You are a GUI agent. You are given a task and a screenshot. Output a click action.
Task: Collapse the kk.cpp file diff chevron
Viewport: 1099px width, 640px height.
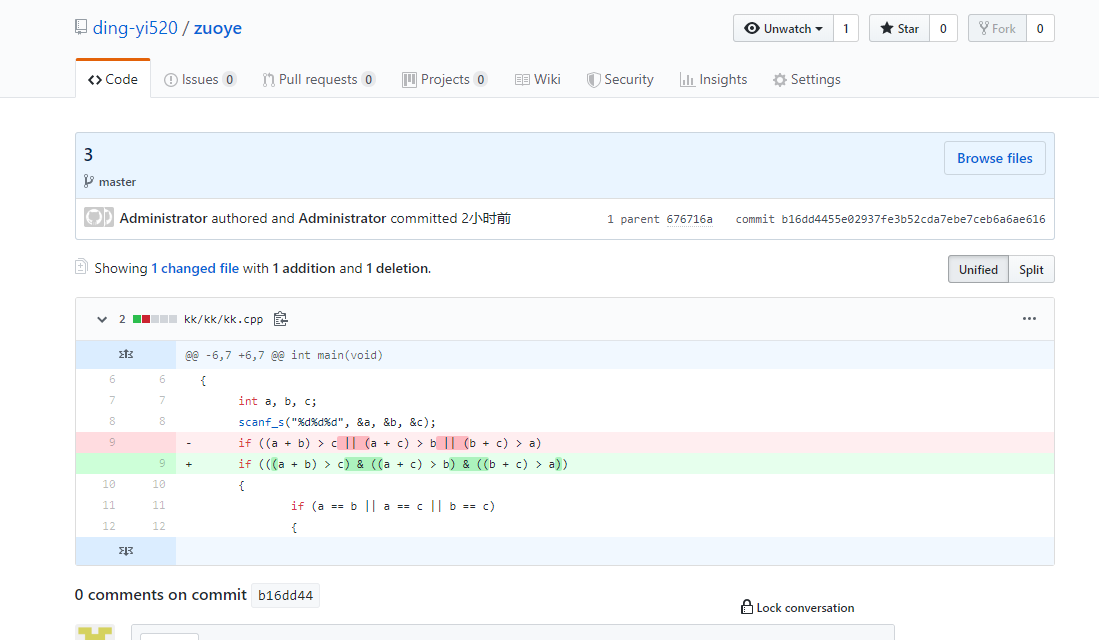[x=101, y=319]
